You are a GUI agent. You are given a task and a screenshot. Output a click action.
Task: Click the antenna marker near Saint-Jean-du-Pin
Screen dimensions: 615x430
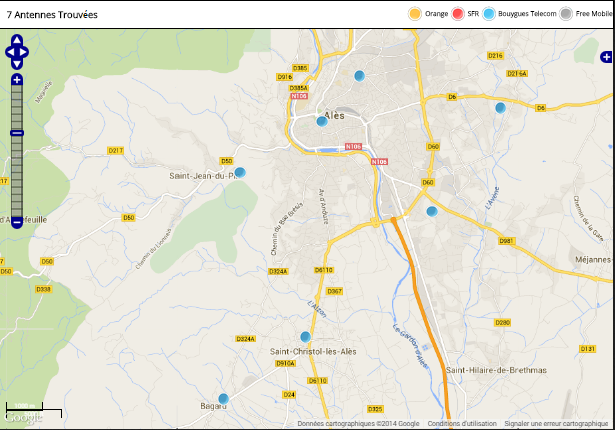[240, 172]
